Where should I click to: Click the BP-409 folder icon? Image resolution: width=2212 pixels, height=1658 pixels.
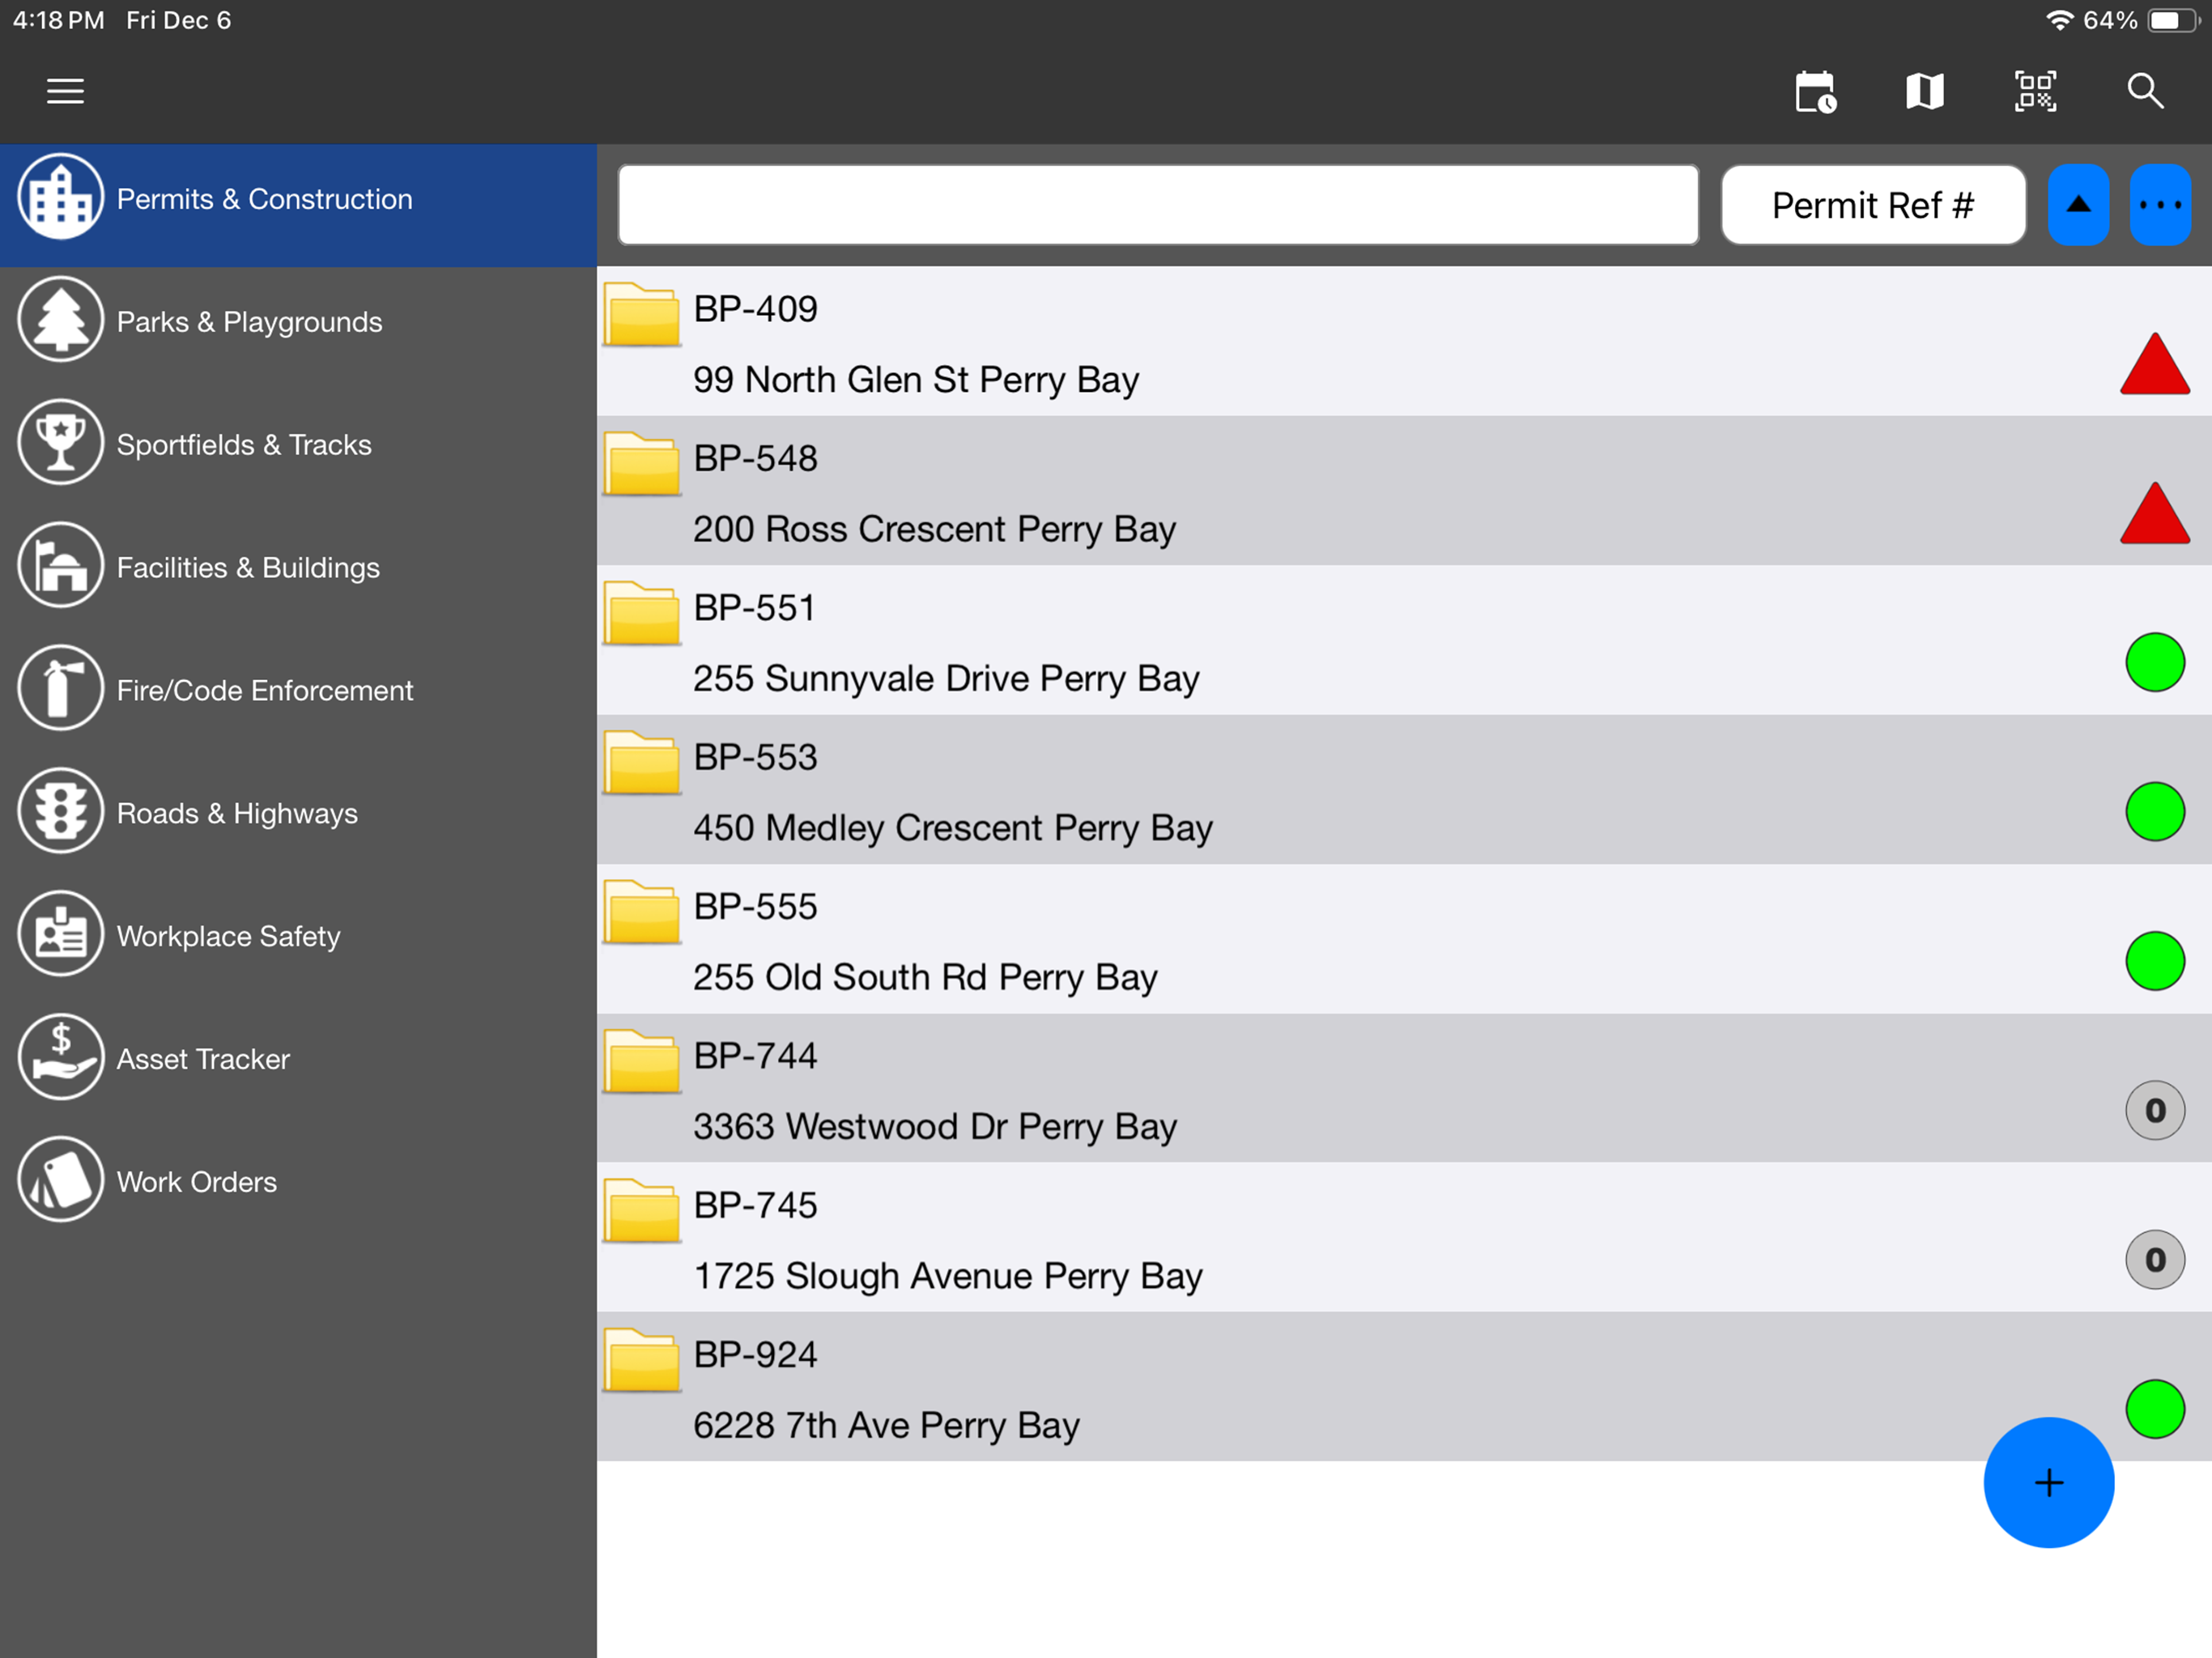tap(642, 314)
